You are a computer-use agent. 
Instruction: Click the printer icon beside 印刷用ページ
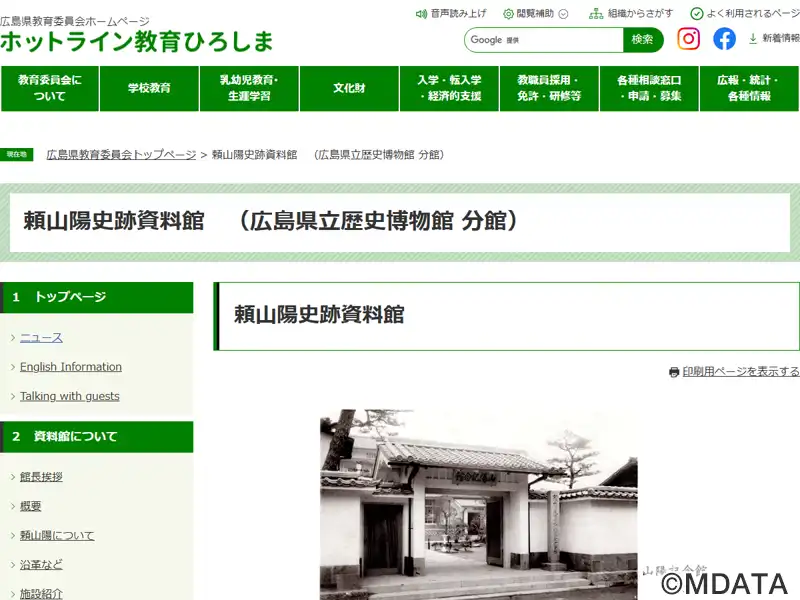click(x=674, y=372)
